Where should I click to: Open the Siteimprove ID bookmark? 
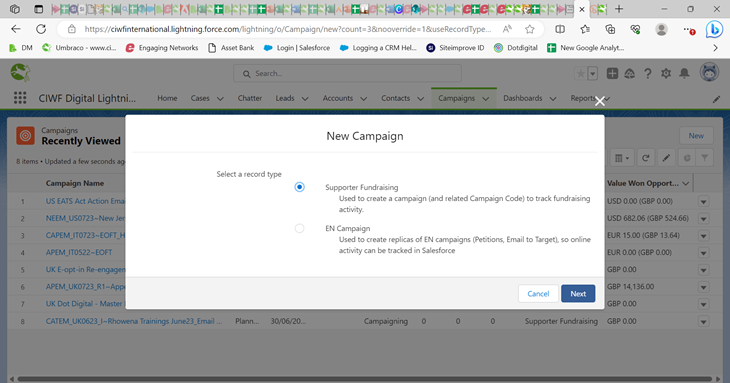click(x=455, y=47)
